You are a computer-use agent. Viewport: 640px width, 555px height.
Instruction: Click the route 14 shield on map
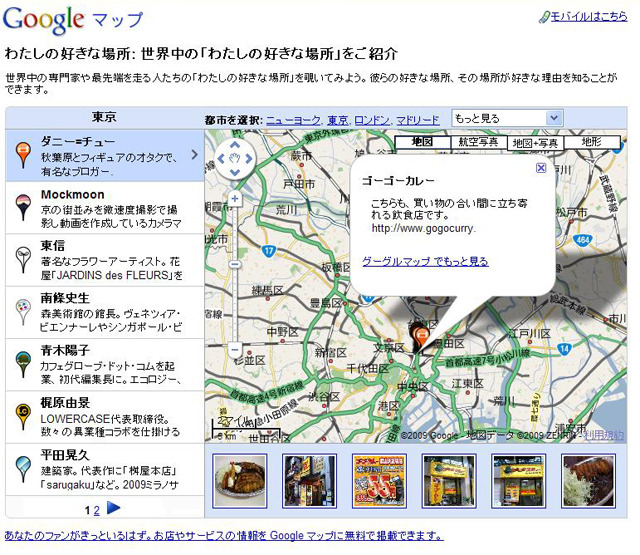[x=564, y=349]
